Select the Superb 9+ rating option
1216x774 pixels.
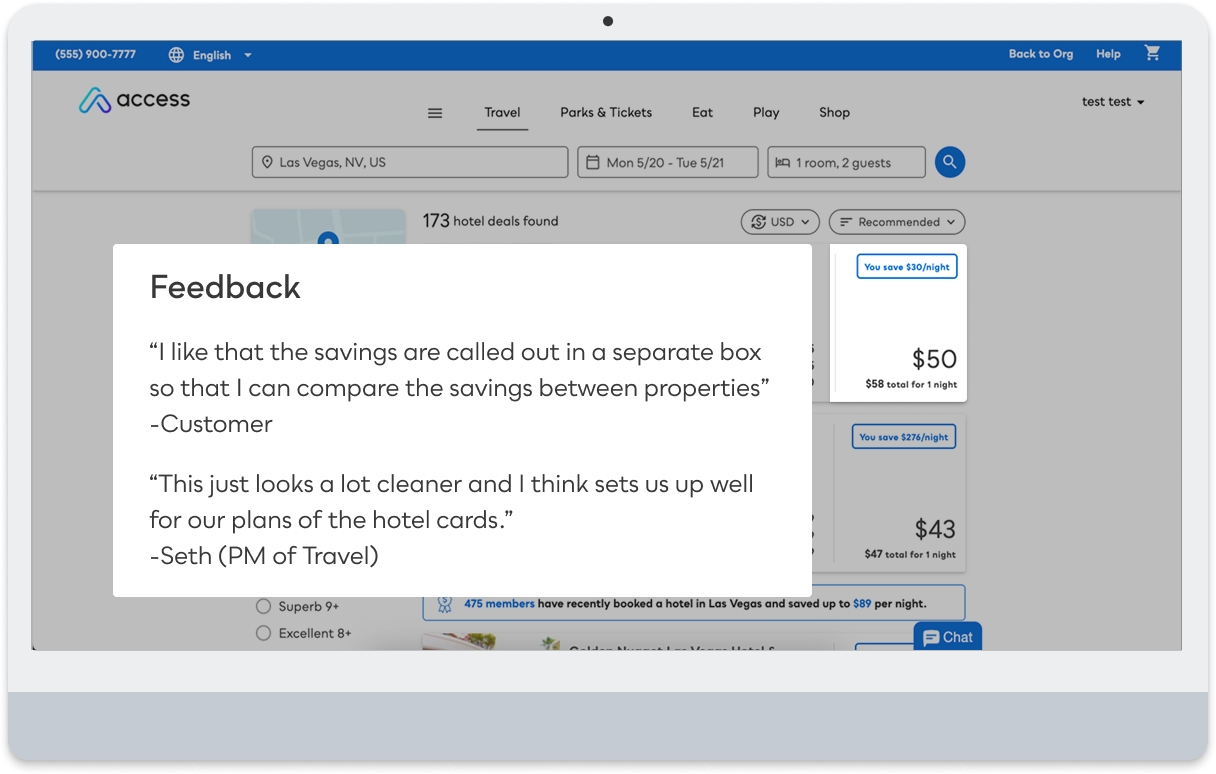pyautogui.click(x=298, y=606)
